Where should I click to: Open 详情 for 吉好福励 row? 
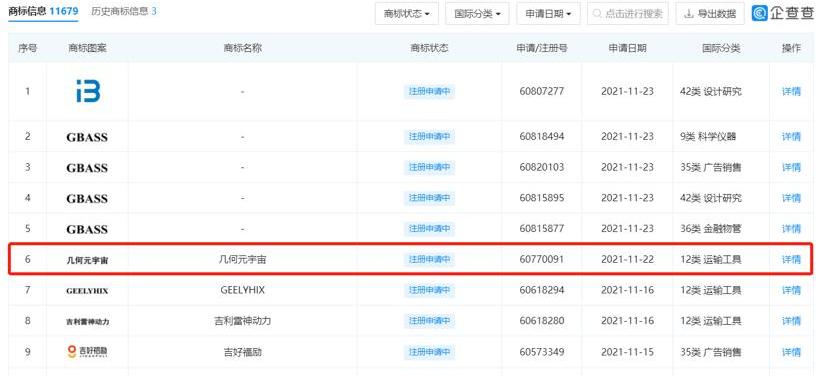791,352
